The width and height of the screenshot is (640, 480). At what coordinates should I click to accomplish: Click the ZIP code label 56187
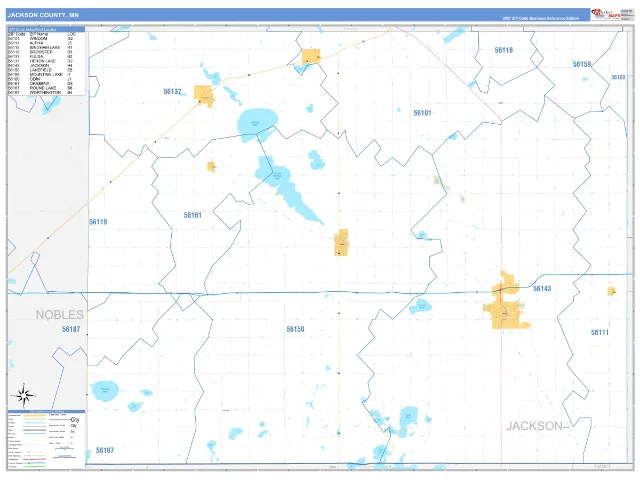pyautogui.click(x=71, y=329)
